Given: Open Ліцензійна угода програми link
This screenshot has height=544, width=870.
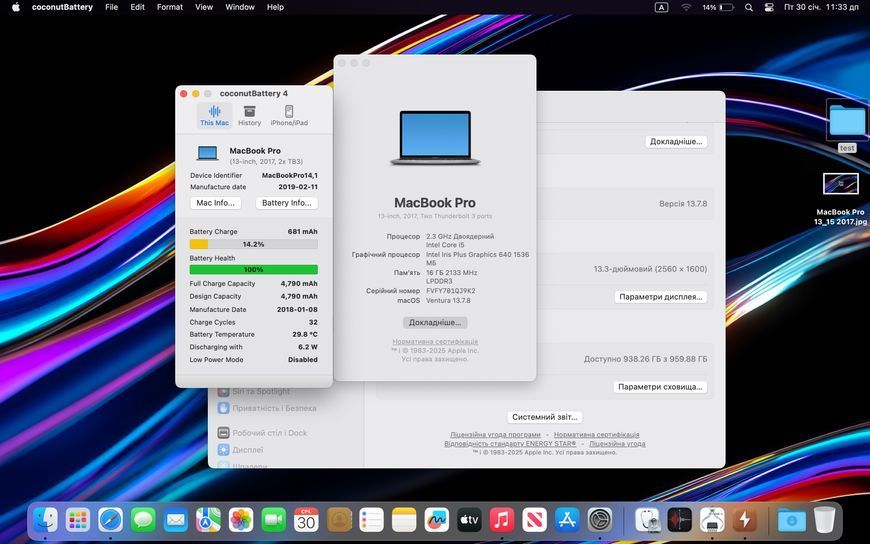Looking at the screenshot, I should click(495, 435).
